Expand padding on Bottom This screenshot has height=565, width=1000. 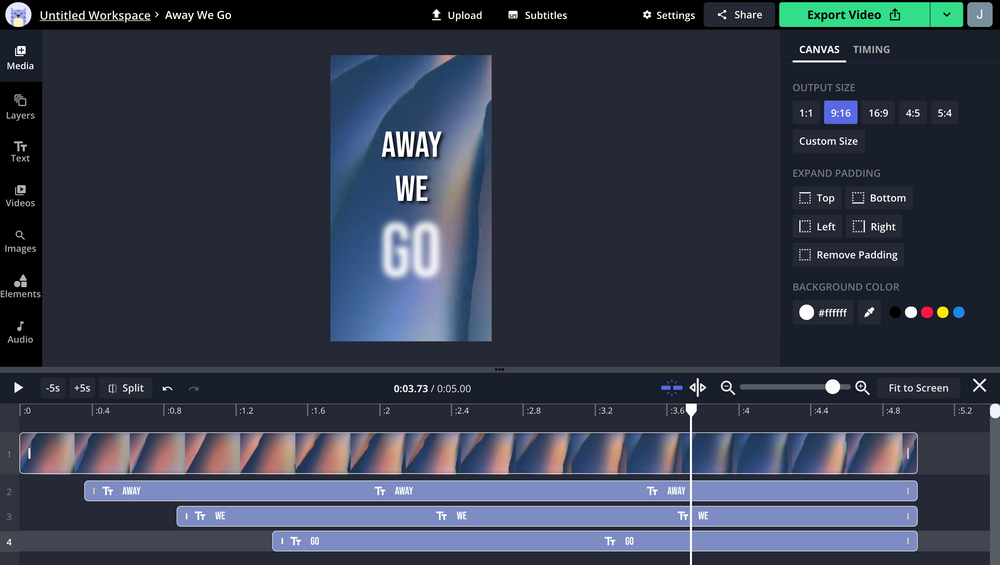click(879, 198)
